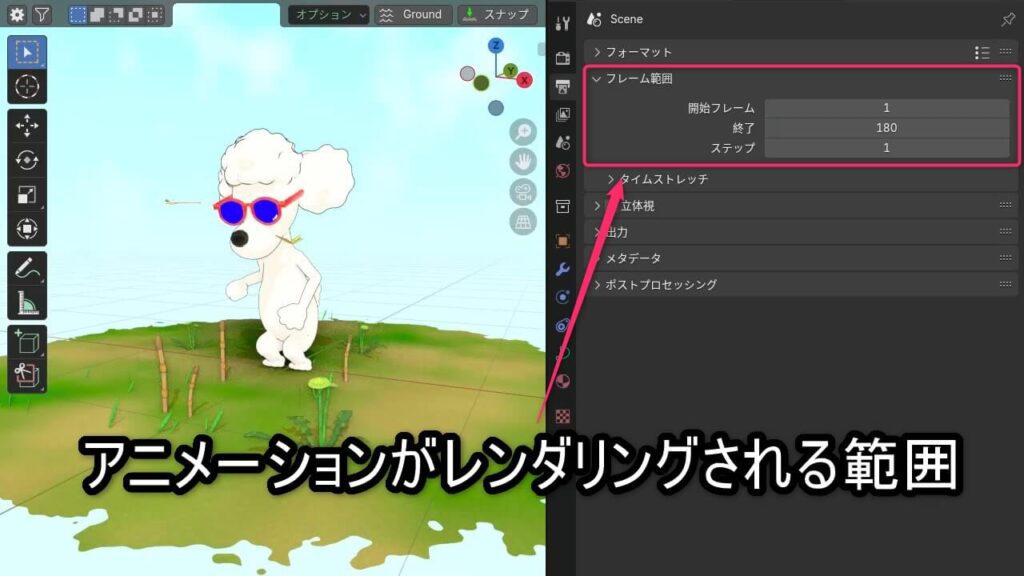Select the 3D Cursor tool

point(27,86)
